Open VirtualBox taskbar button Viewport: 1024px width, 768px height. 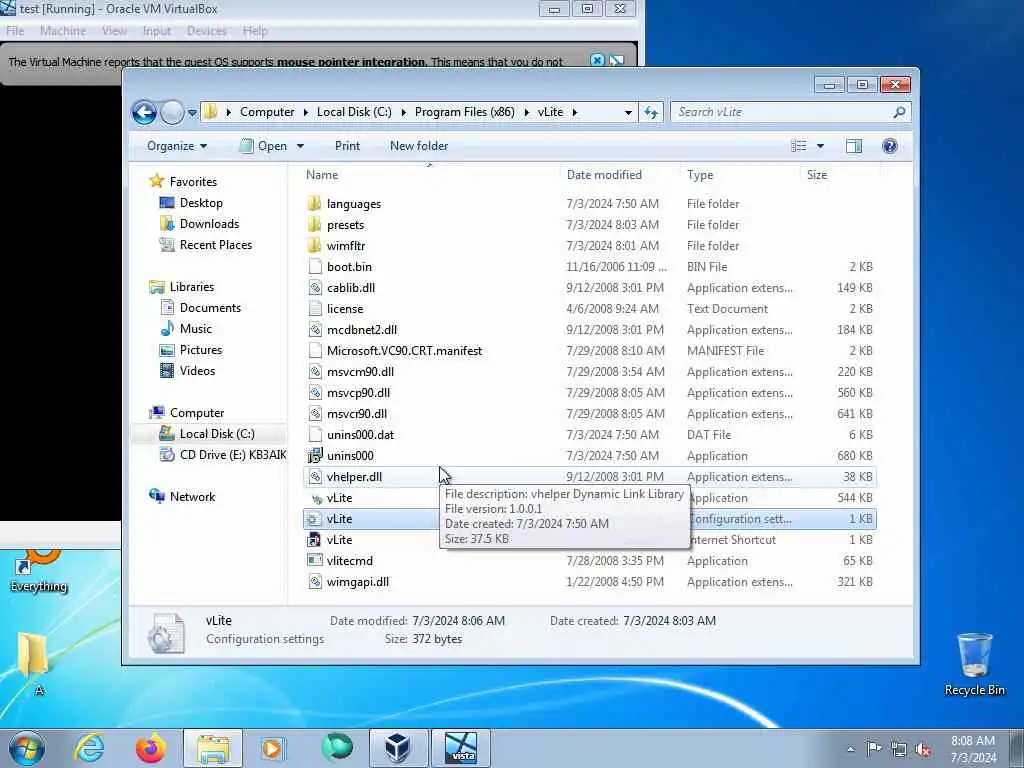pos(398,748)
